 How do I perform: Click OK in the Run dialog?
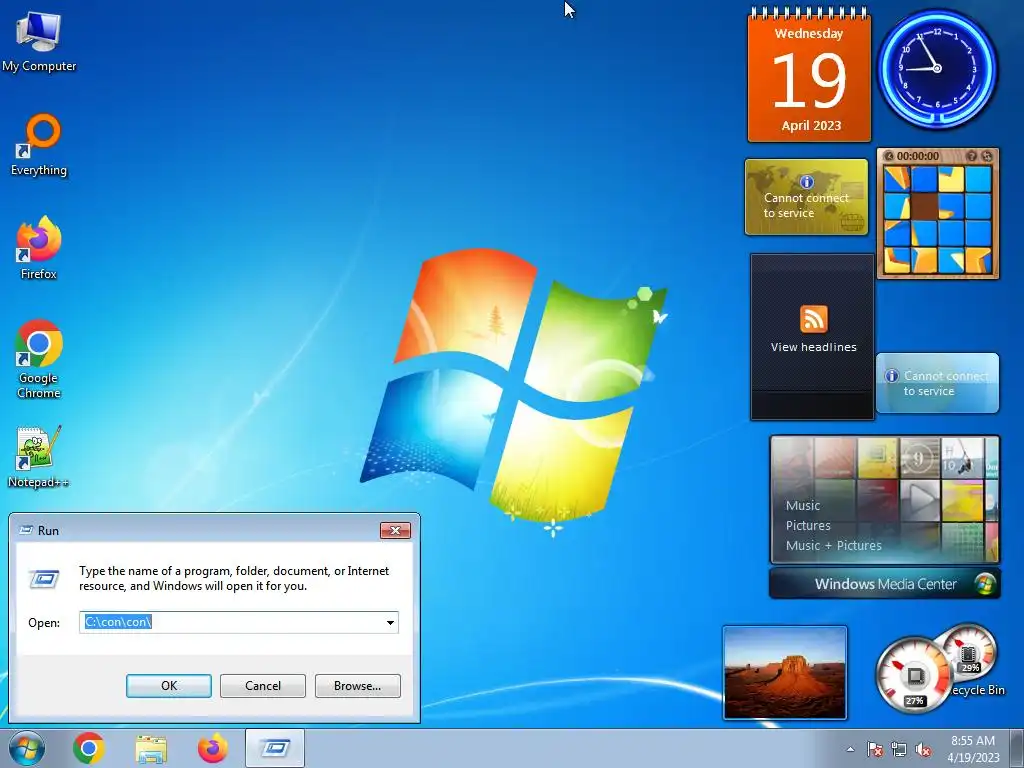(168, 686)
